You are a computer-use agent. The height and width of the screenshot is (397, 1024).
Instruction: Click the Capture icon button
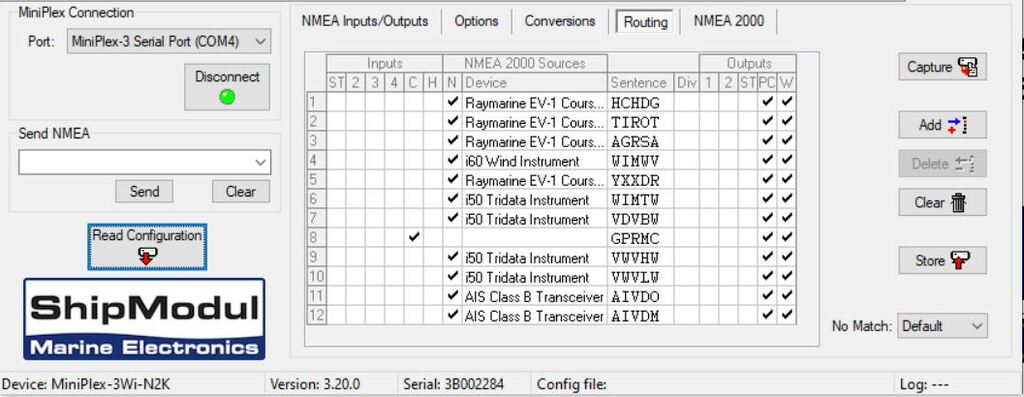click(x=942, y=67)
